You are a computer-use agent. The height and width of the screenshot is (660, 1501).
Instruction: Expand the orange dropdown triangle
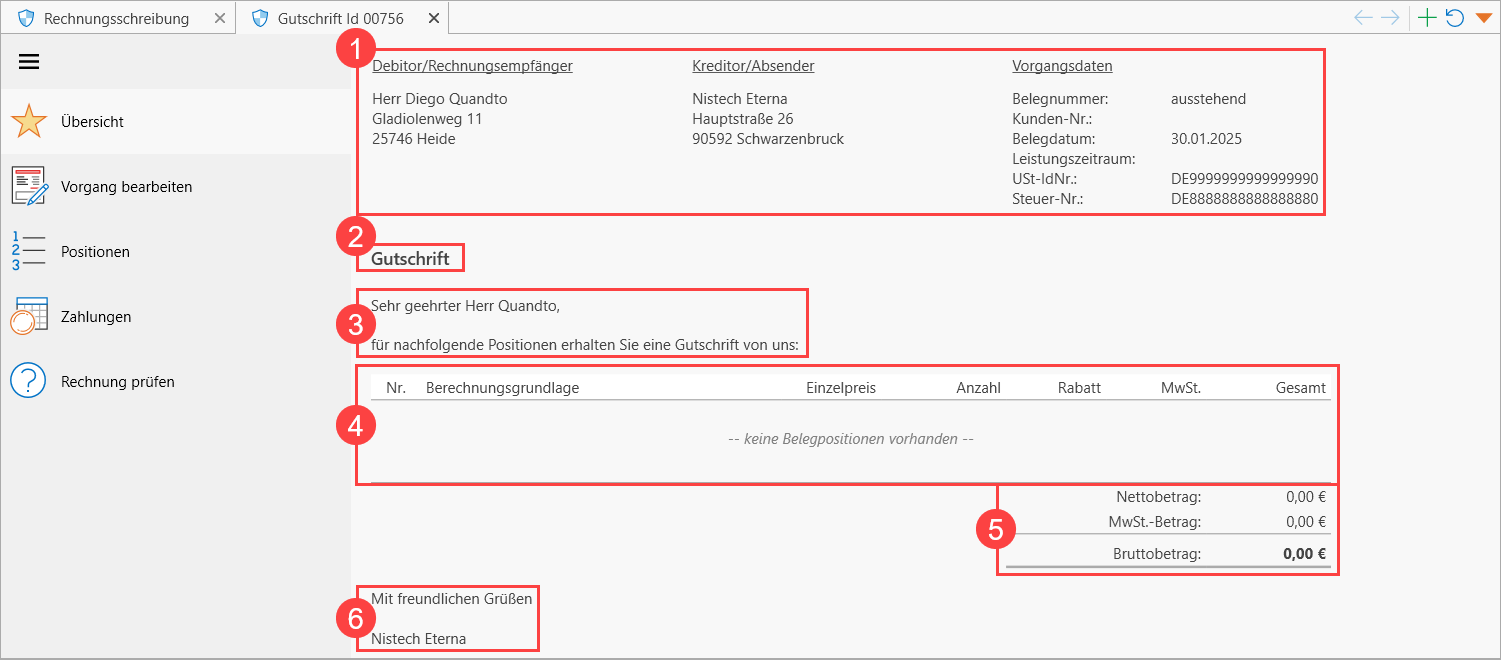1483,18
